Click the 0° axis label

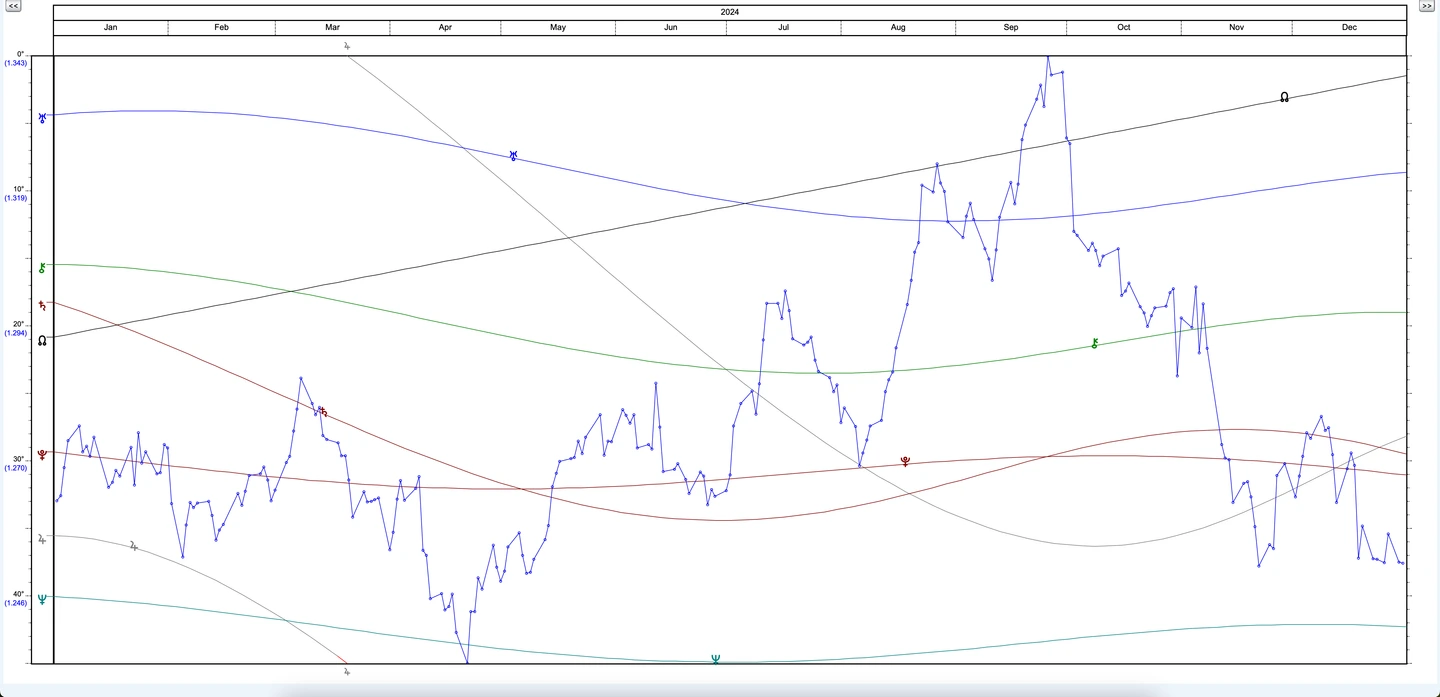point(19,55)
